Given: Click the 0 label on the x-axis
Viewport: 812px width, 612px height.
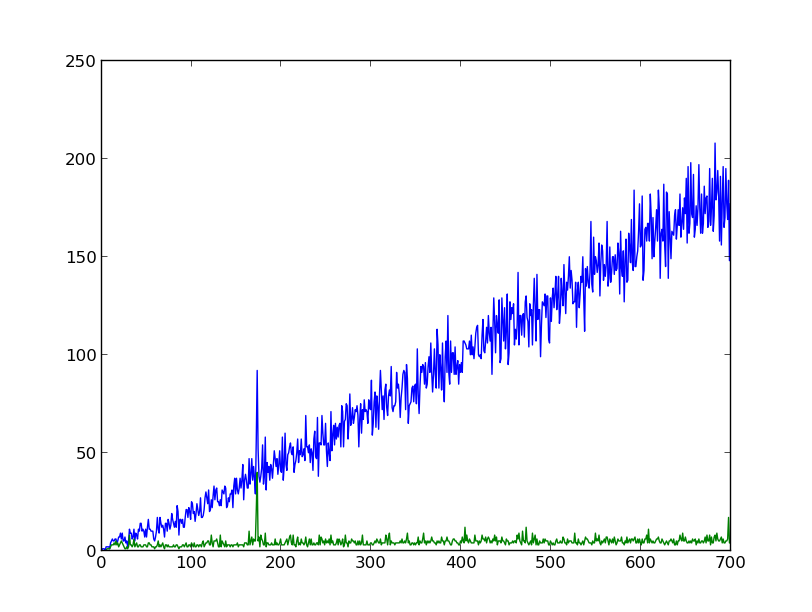Looking at the screenshot, I should 101,563.
